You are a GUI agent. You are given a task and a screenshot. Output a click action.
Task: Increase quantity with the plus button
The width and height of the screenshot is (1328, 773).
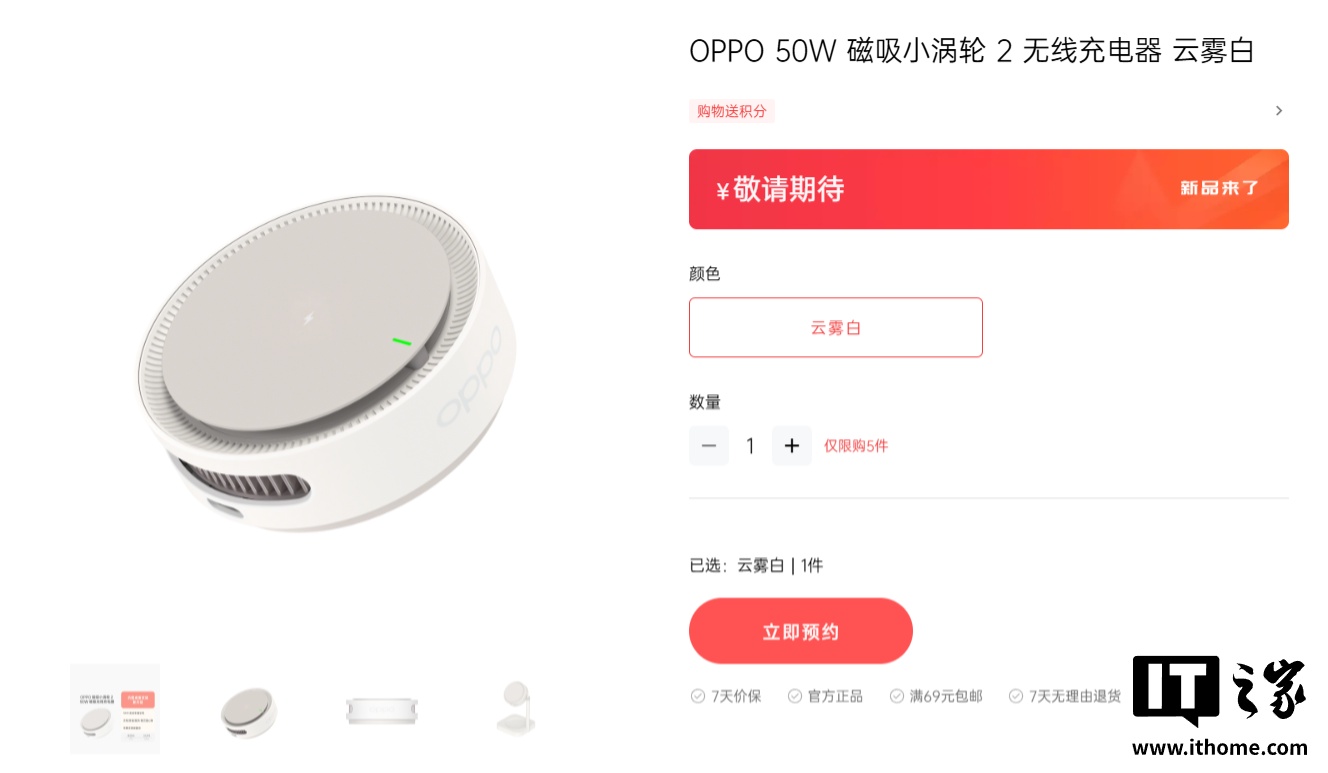791,446
